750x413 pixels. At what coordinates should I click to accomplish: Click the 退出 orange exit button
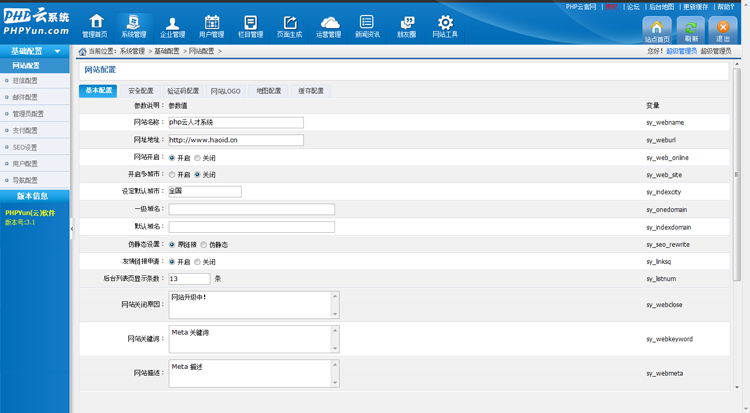tap(723, 30)
